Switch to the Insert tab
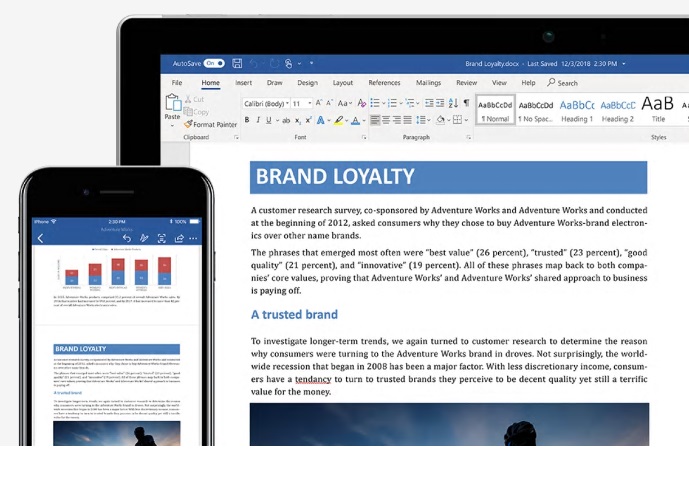689x487 pixels. pyautogui.click(x=243, y=83)
